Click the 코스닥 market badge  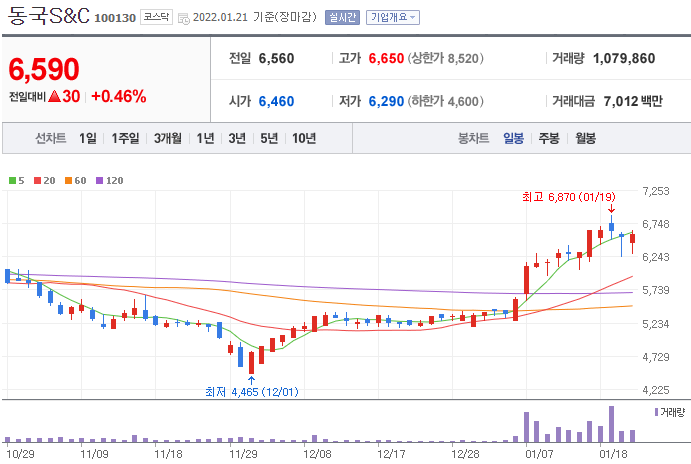pyautogui.click(x=156, y=17)
